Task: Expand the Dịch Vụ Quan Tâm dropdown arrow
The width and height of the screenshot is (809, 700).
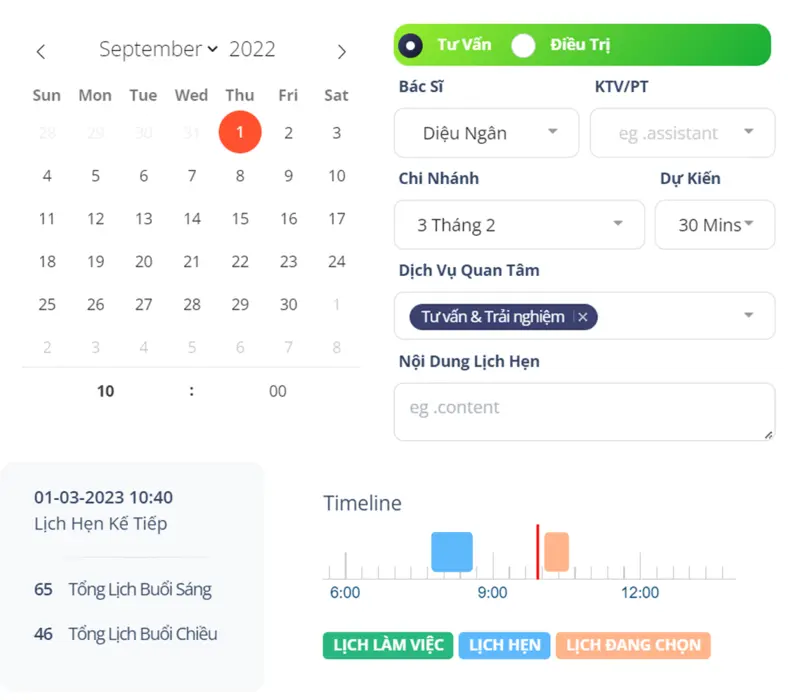Action: tap(749, 316)
